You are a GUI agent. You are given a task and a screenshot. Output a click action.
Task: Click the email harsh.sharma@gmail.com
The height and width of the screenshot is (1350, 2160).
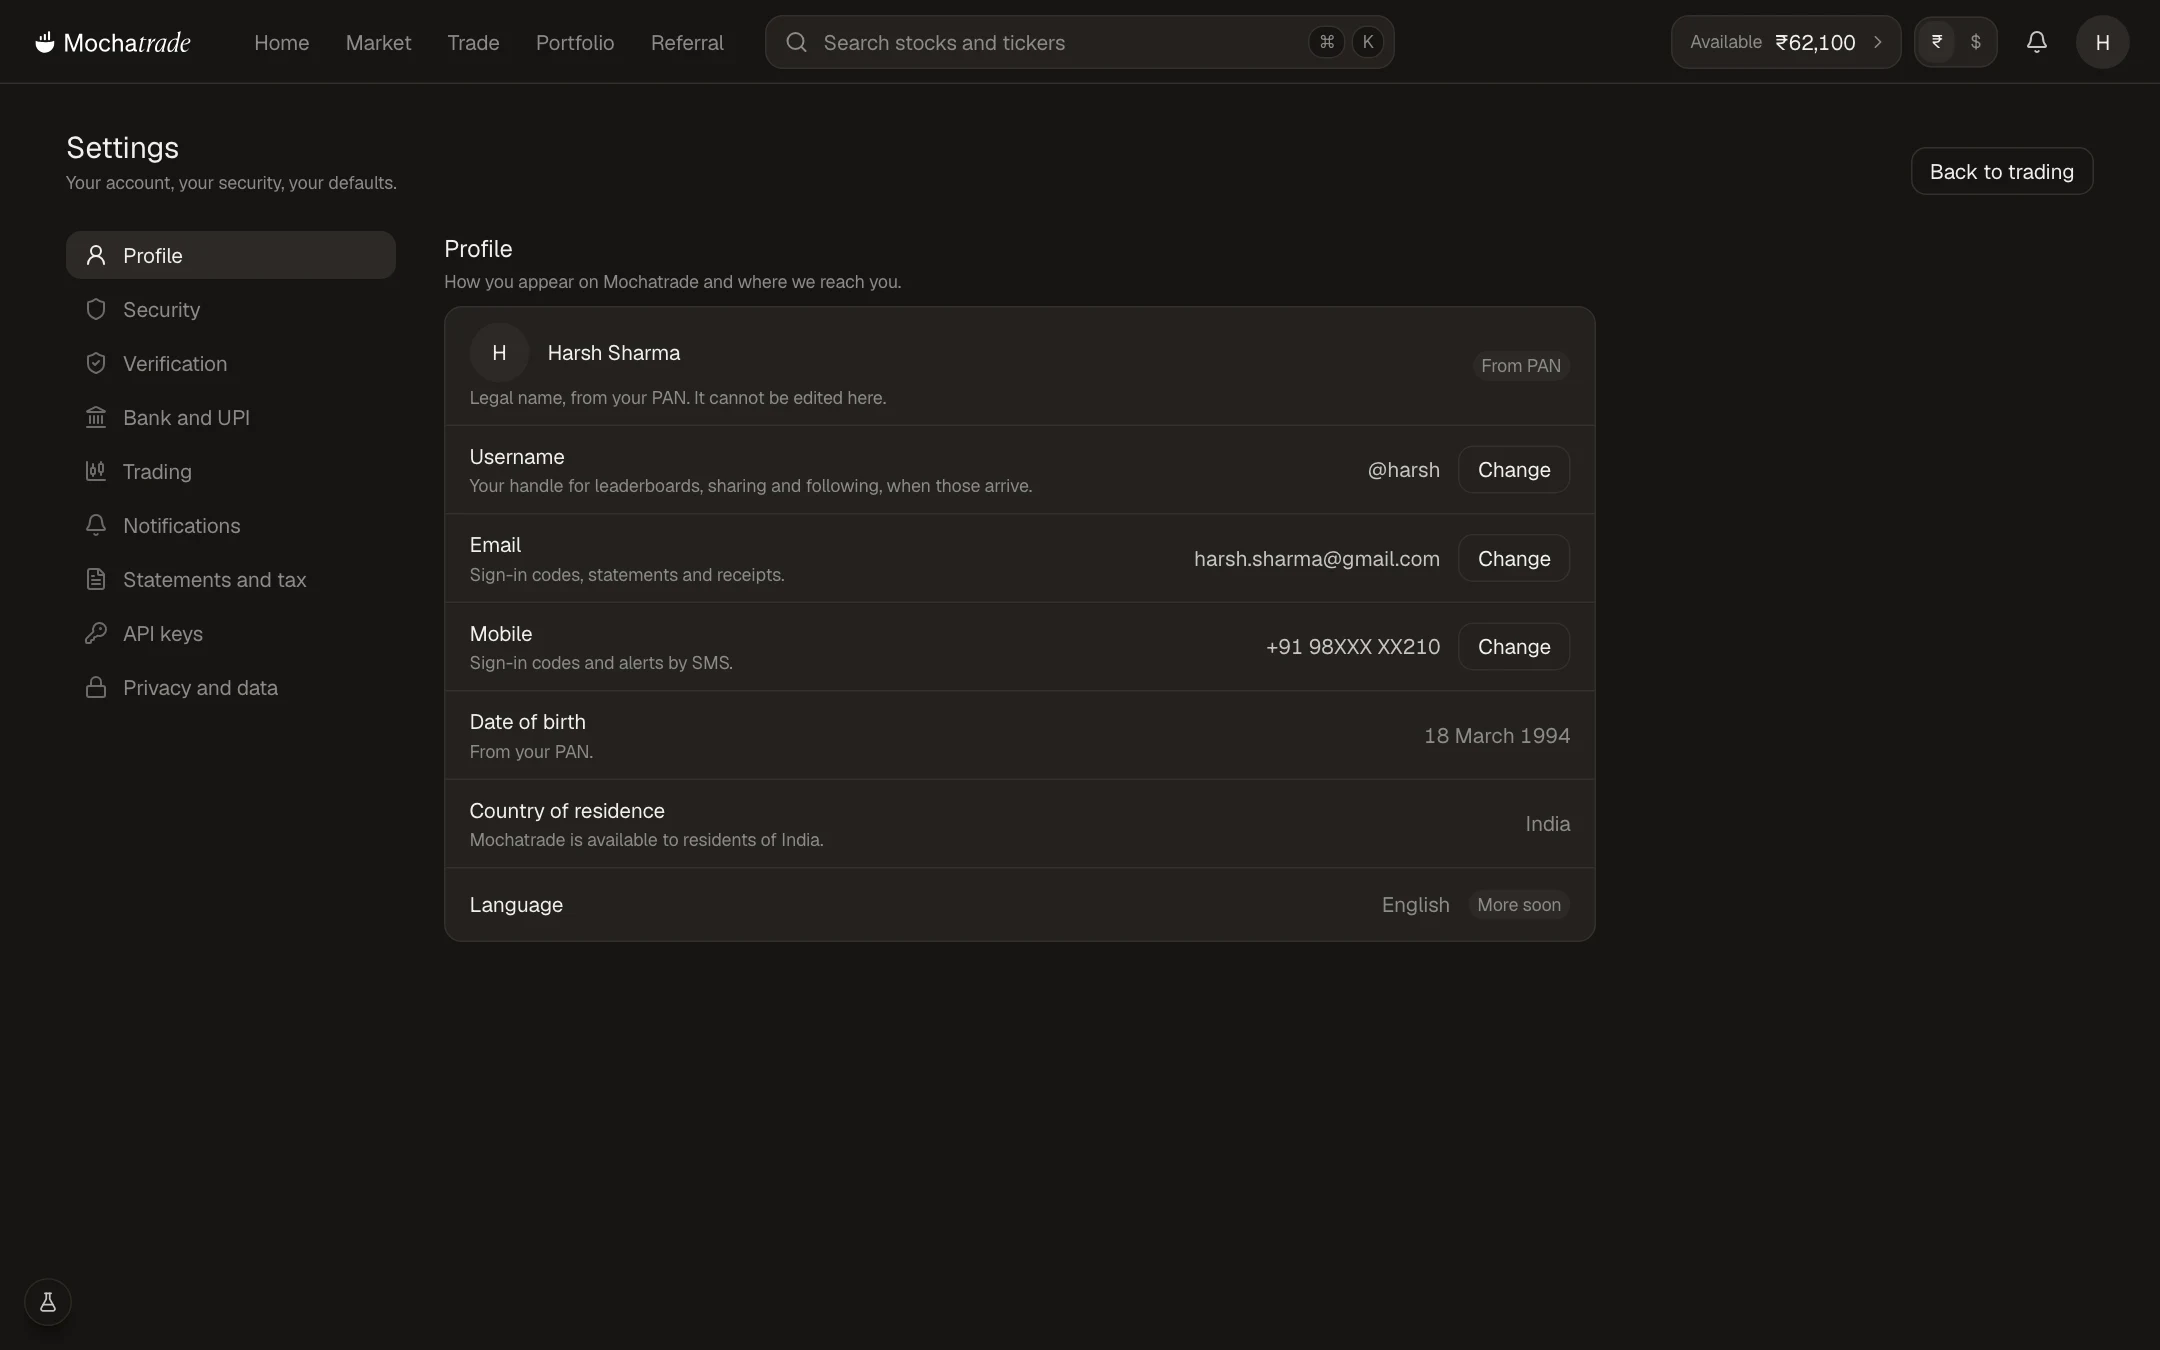tap(1316, 558)
